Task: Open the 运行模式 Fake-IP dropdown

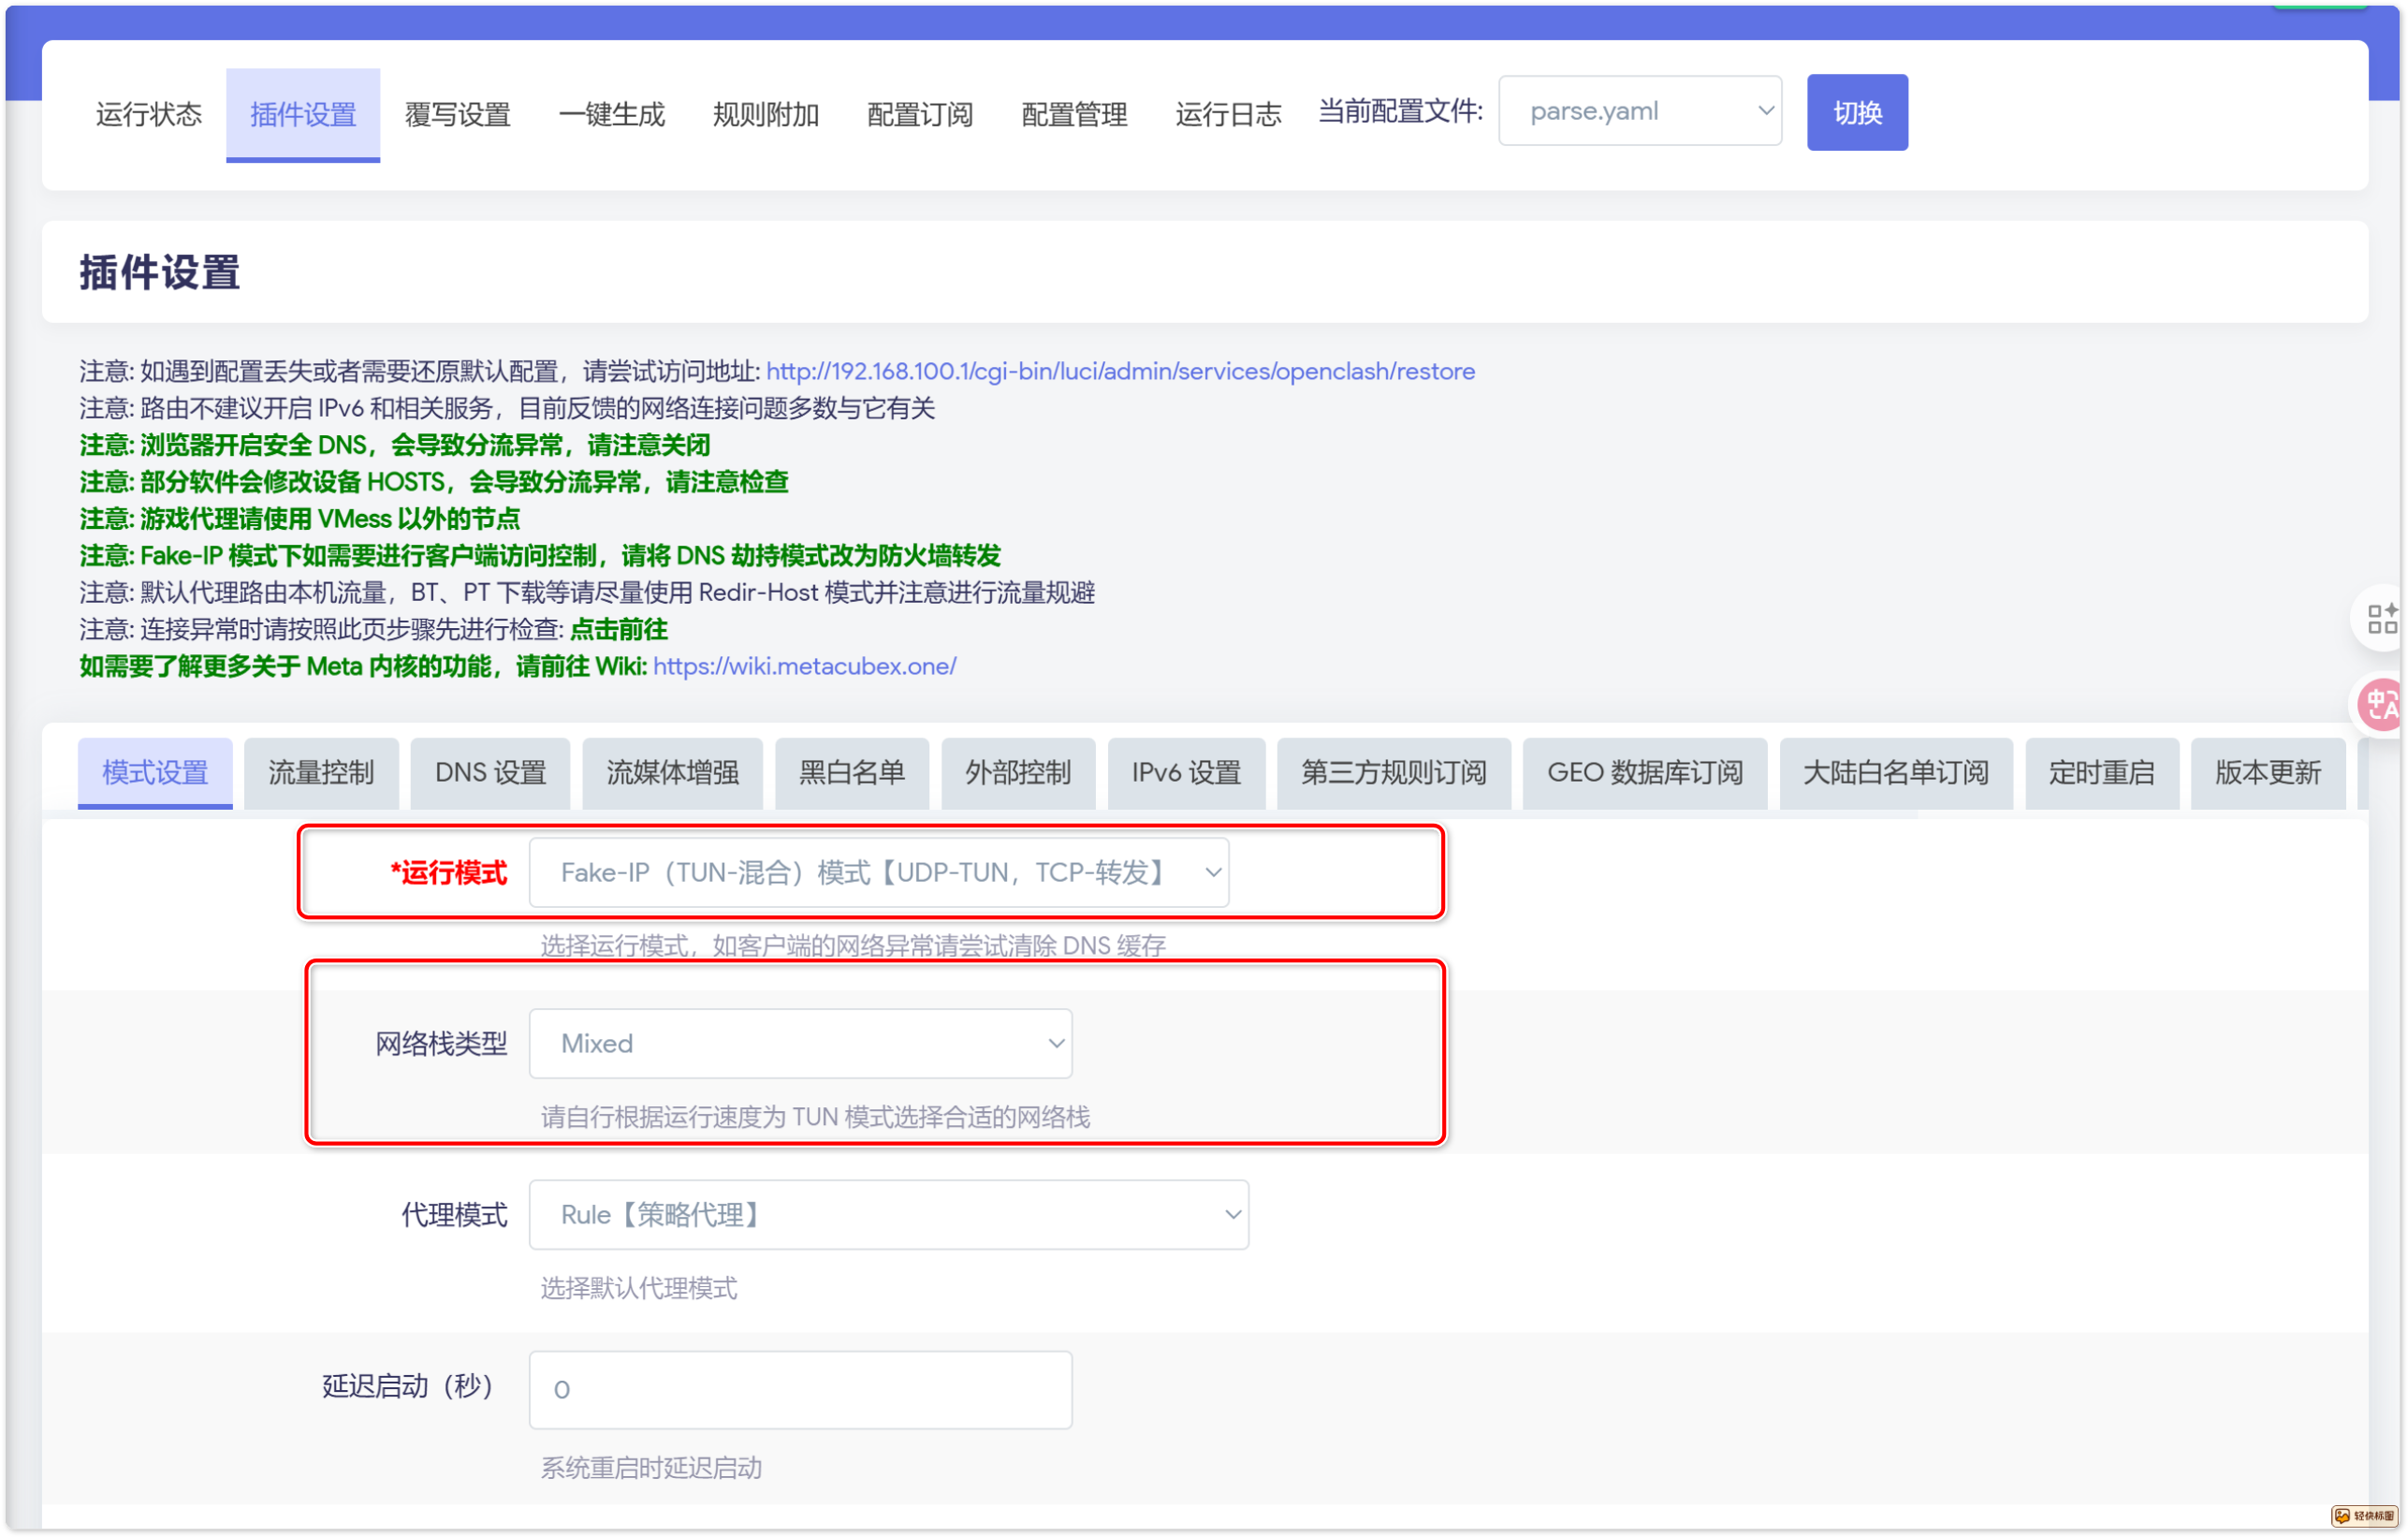Action: [x=878, y=873]
